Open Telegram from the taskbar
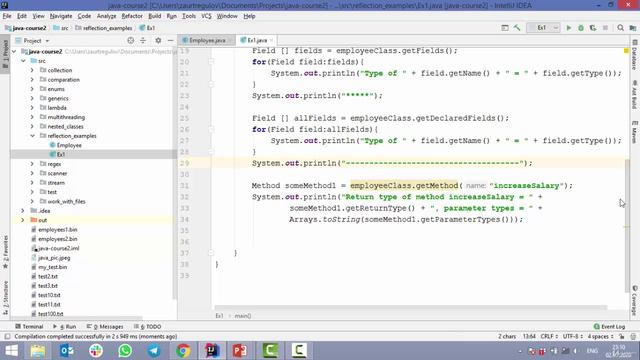The height and width of the screenshot is (360, 640). click(154, 351)
